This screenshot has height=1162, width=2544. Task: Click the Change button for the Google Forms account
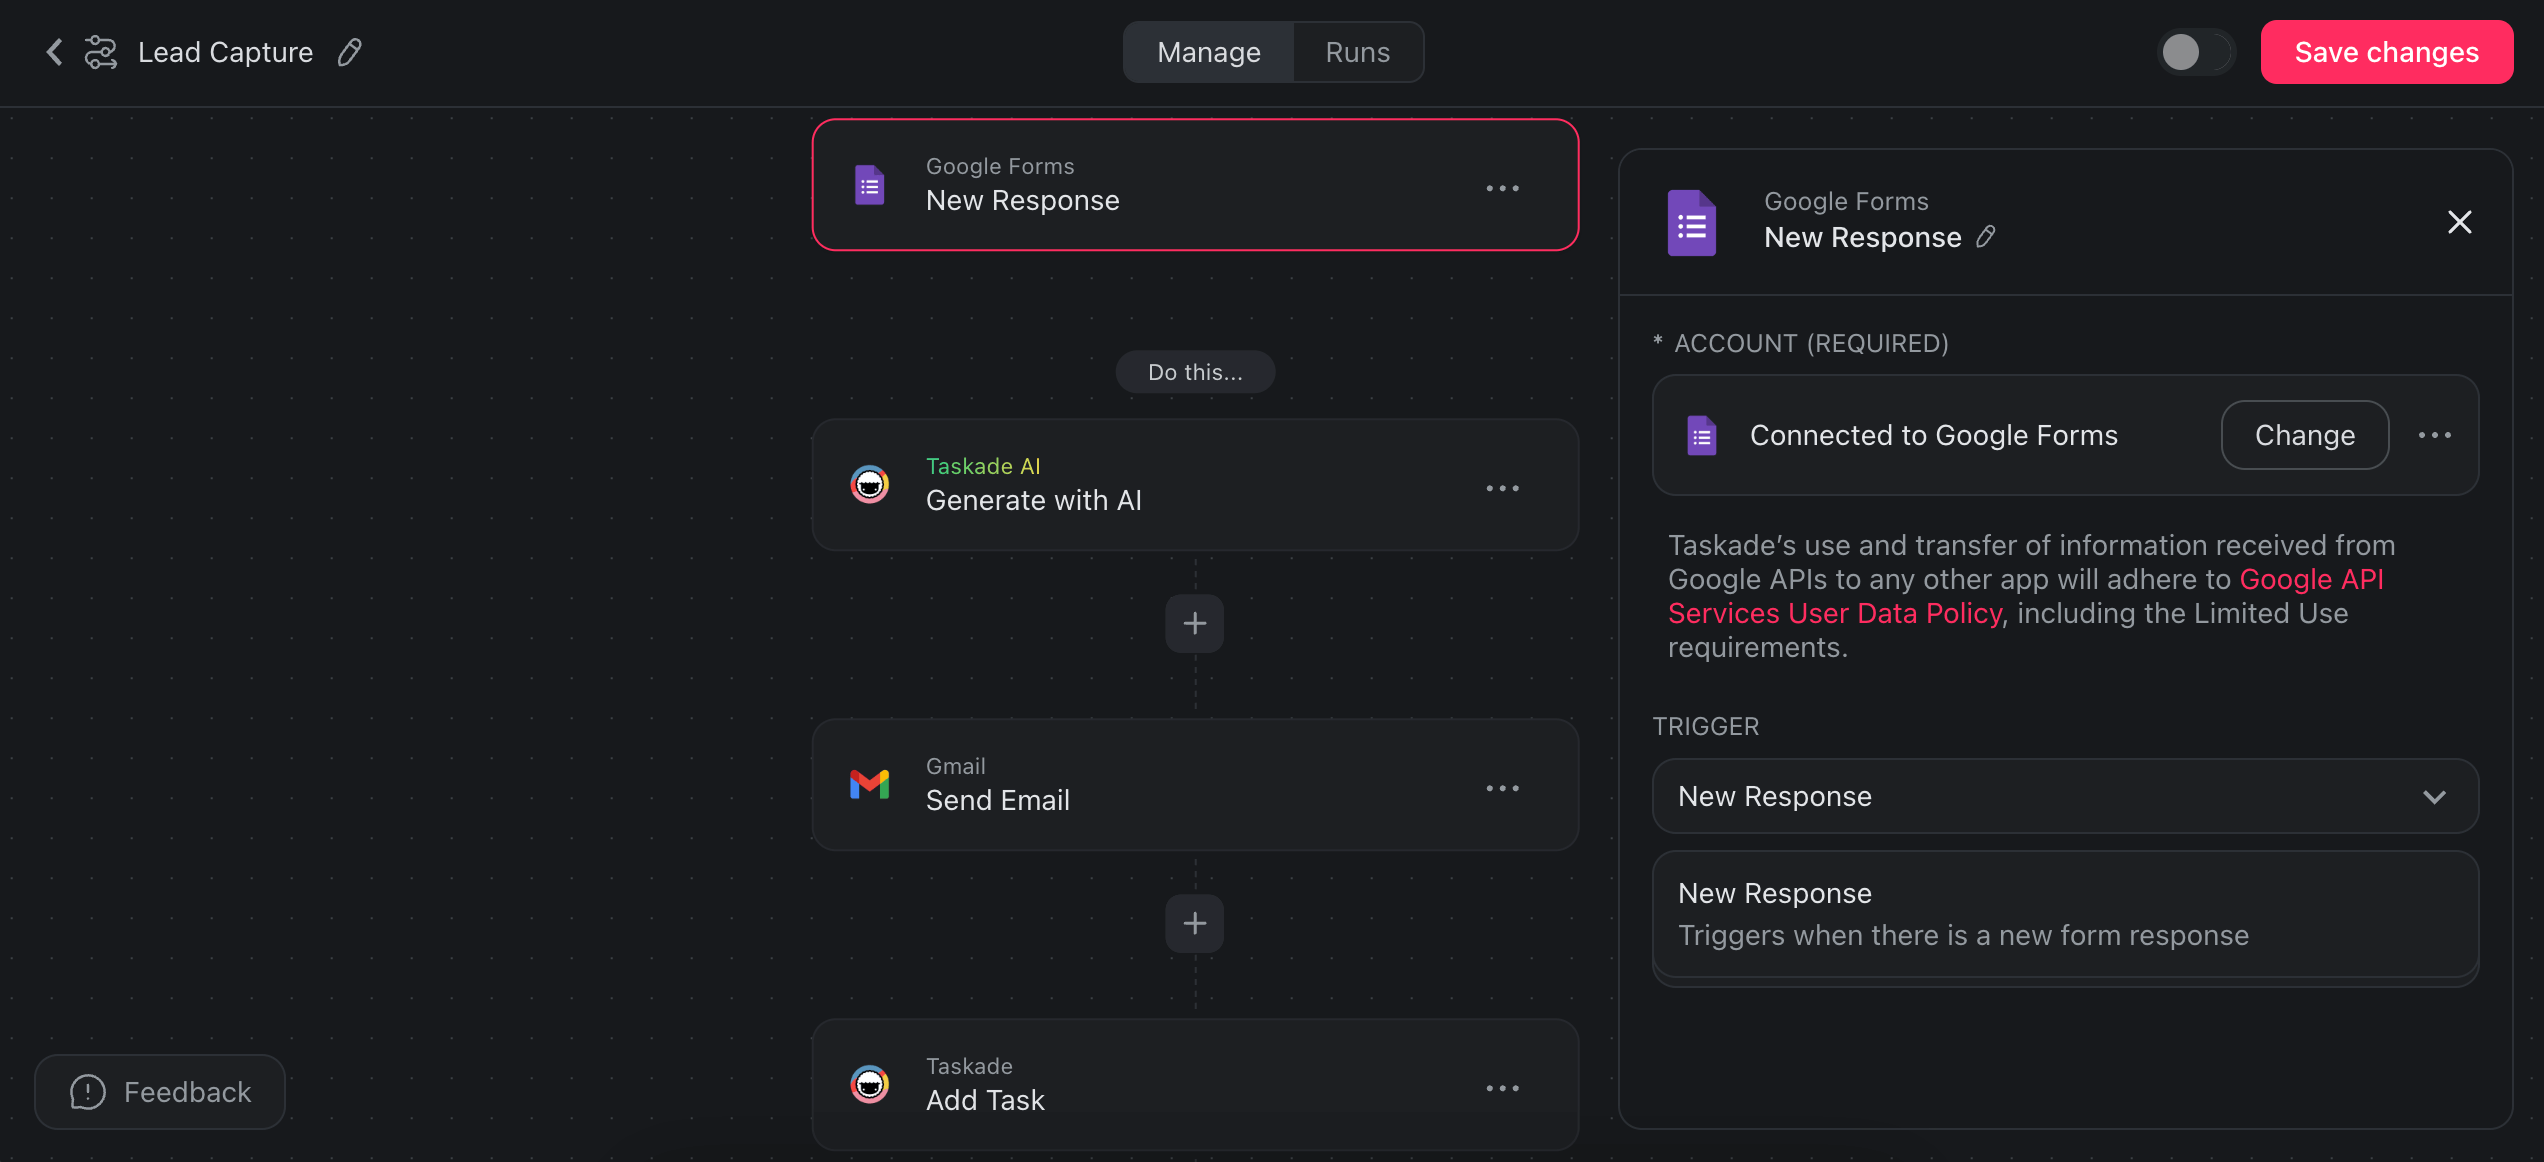[x=2304, y=435]
